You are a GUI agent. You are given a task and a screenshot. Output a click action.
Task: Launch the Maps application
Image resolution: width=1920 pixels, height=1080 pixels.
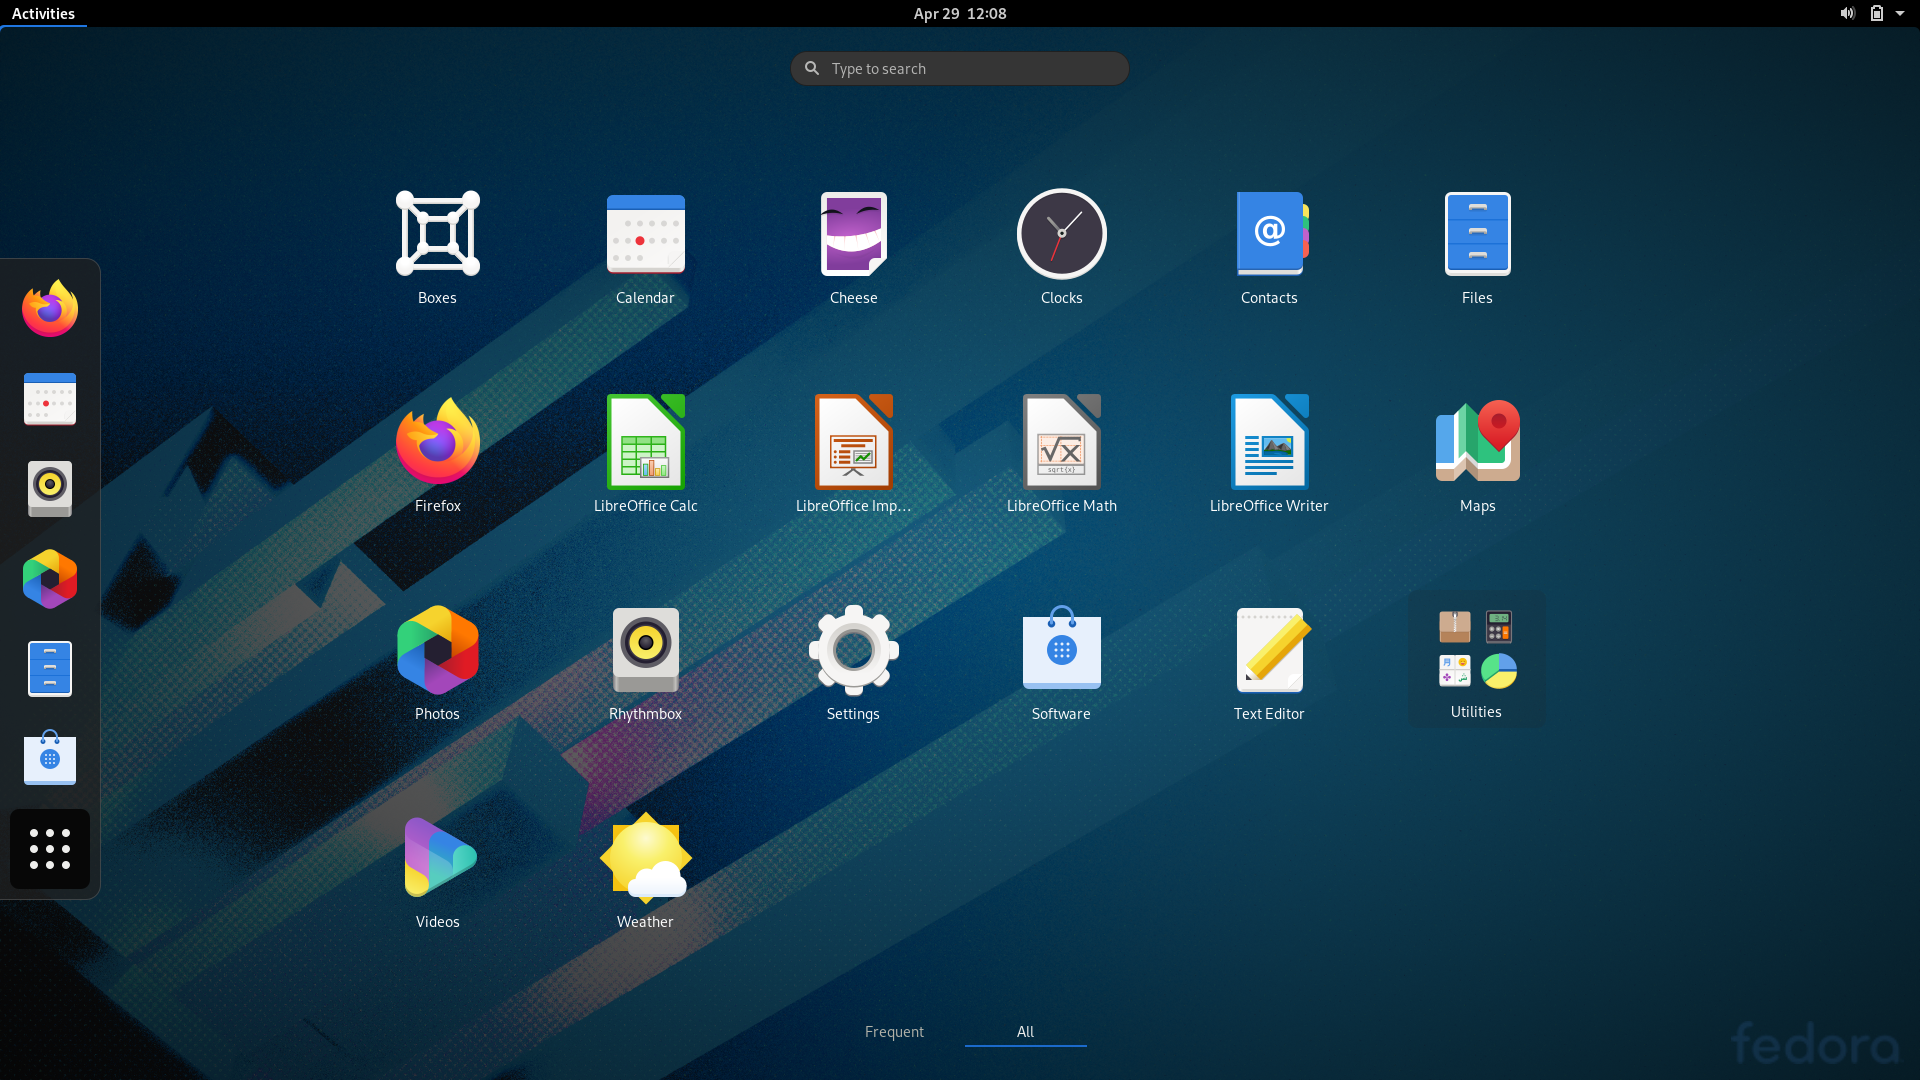(x=1477, y=456)
